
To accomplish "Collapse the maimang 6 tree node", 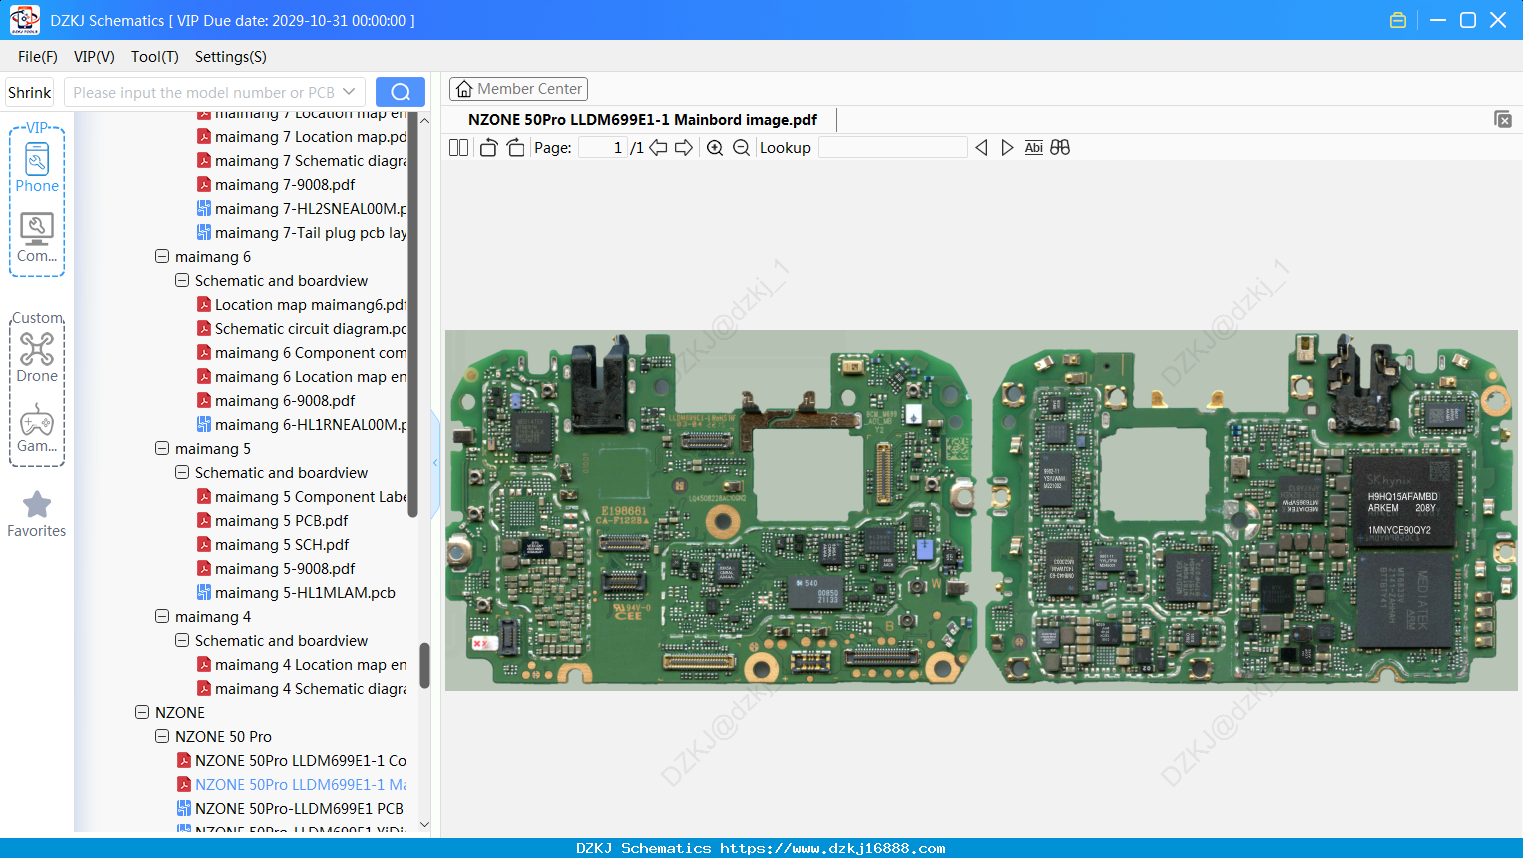I will click(162, 256).
